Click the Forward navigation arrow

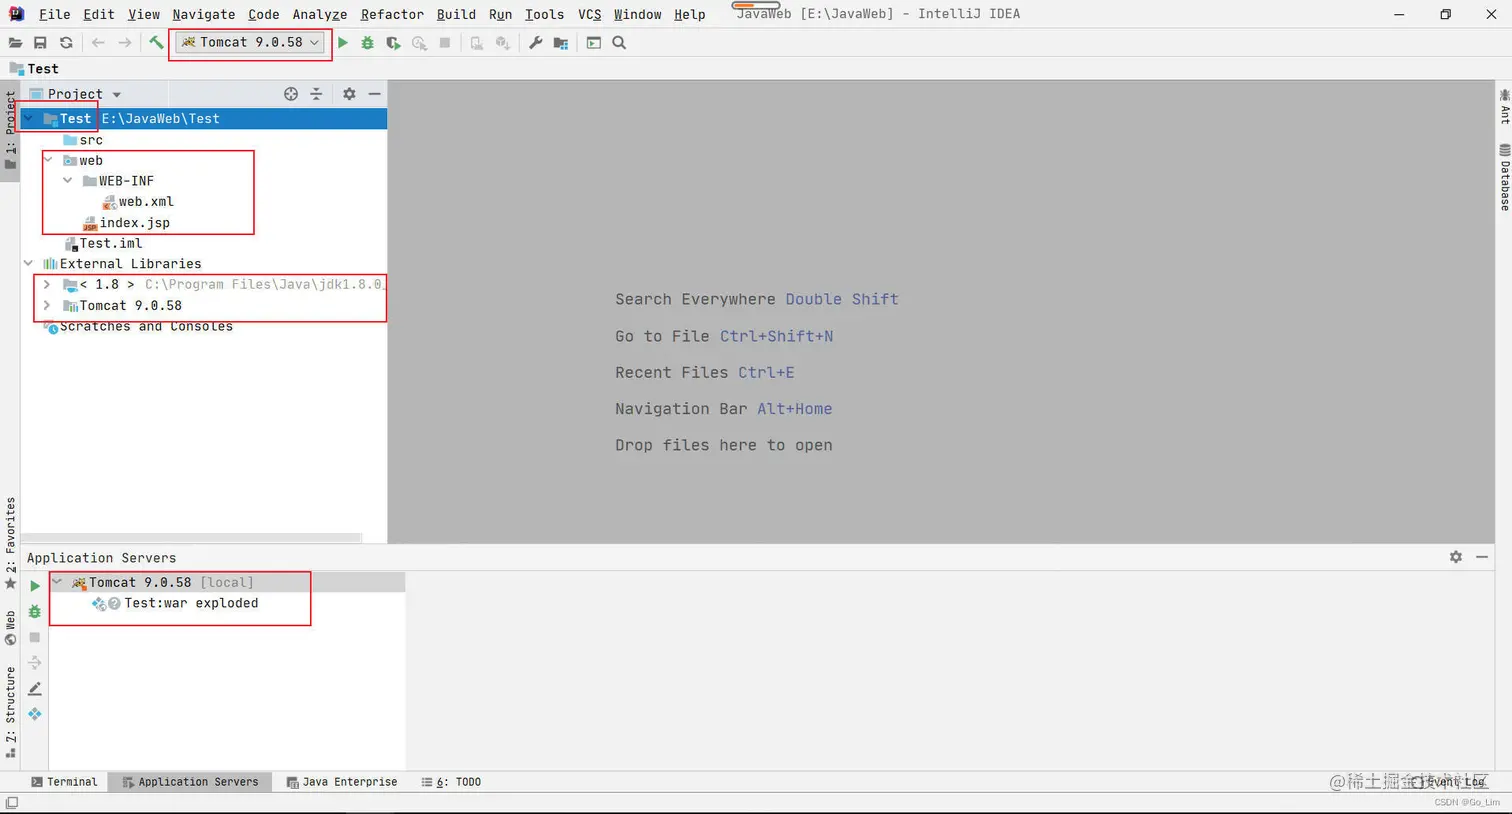[x=124, y=43]
